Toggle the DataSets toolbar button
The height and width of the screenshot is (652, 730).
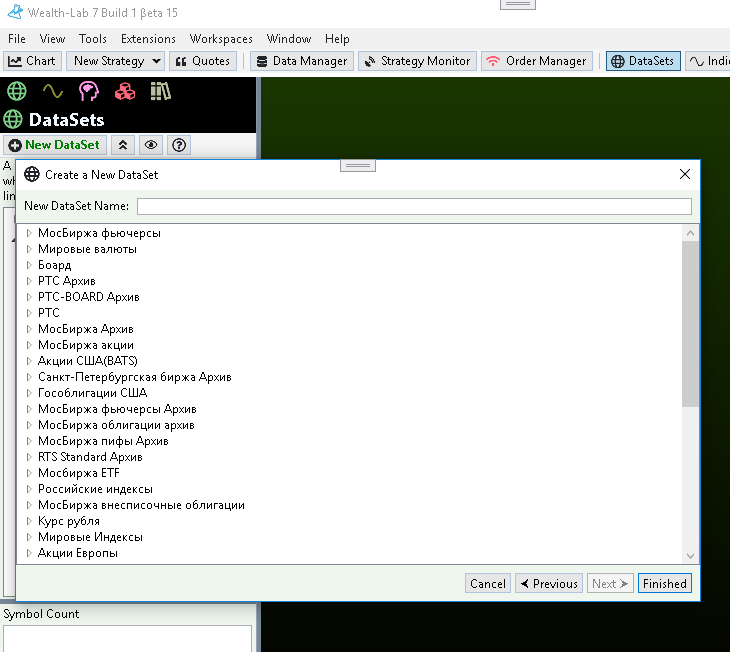coord(643,61)
